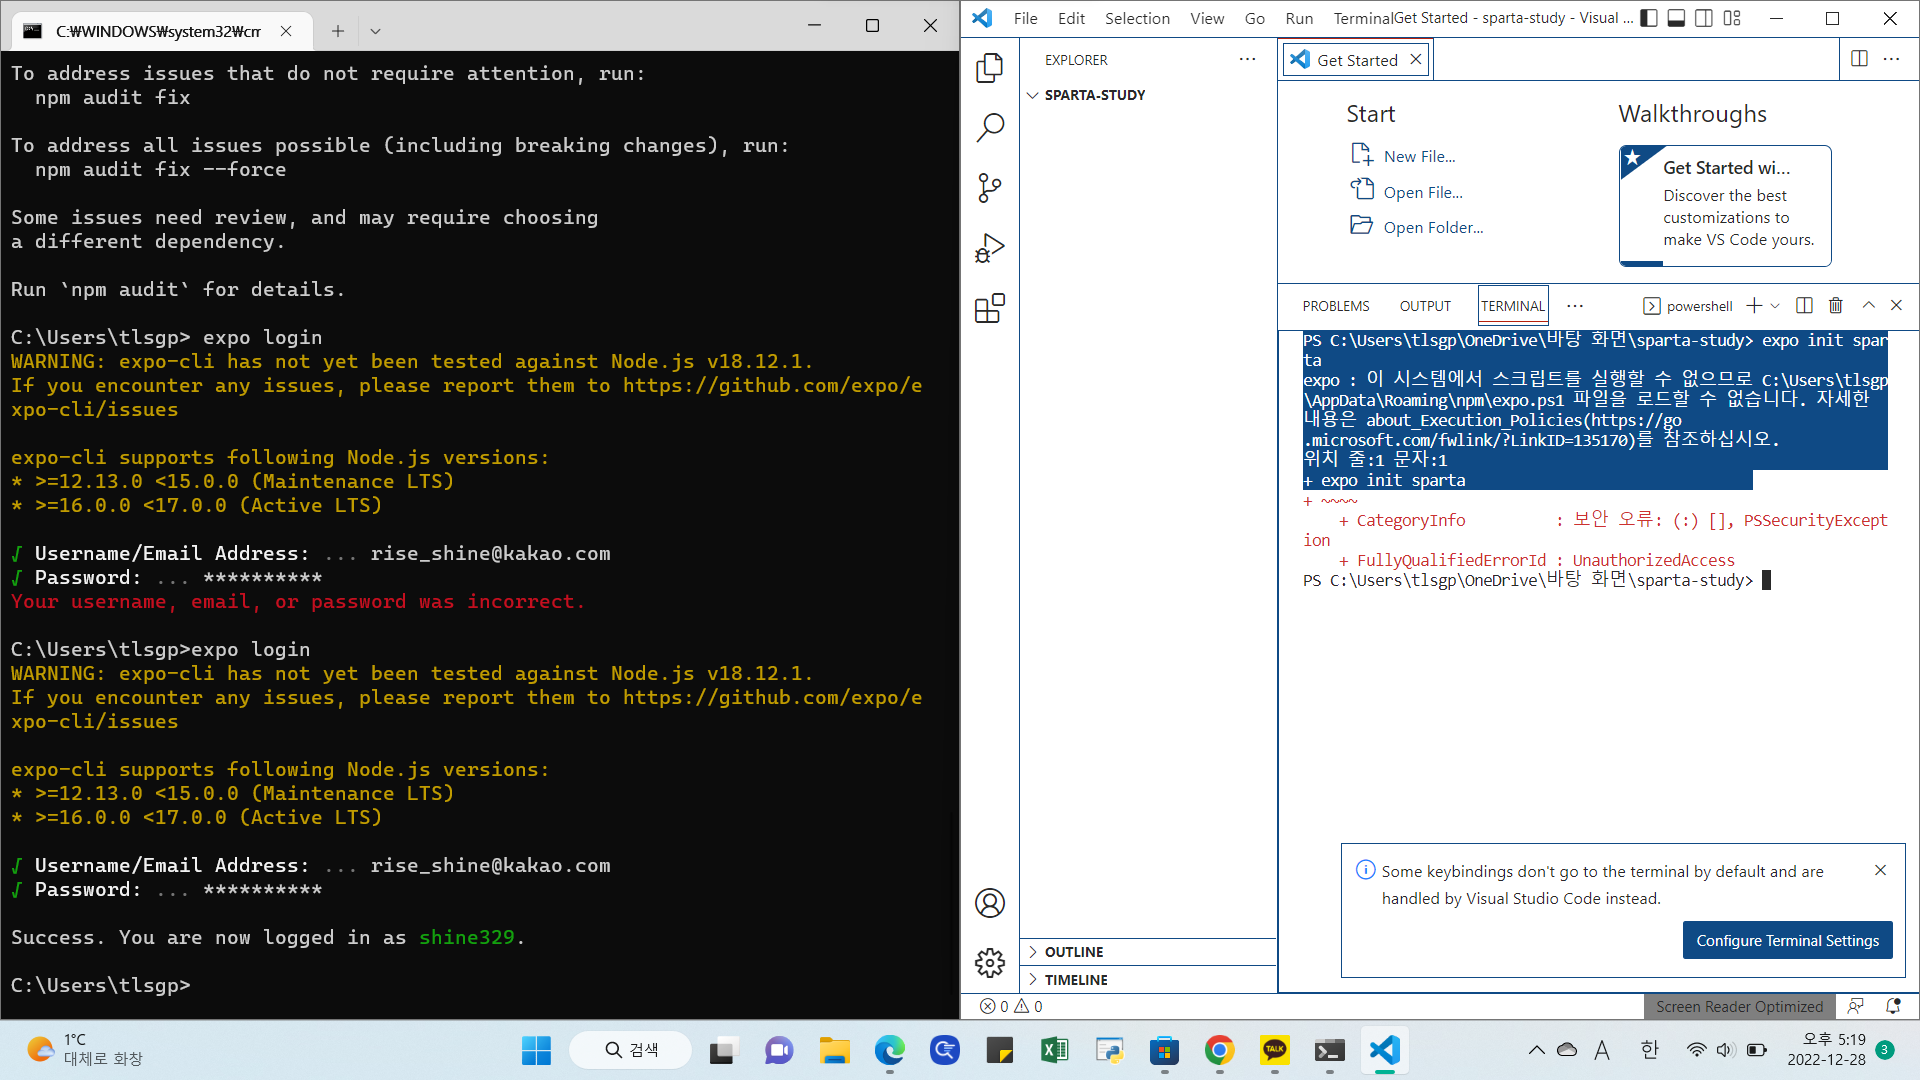This screenshot has width=1920, height=1080.
Task: Open Microsoft Edge from the taskbar
Action: [889, 1050]
